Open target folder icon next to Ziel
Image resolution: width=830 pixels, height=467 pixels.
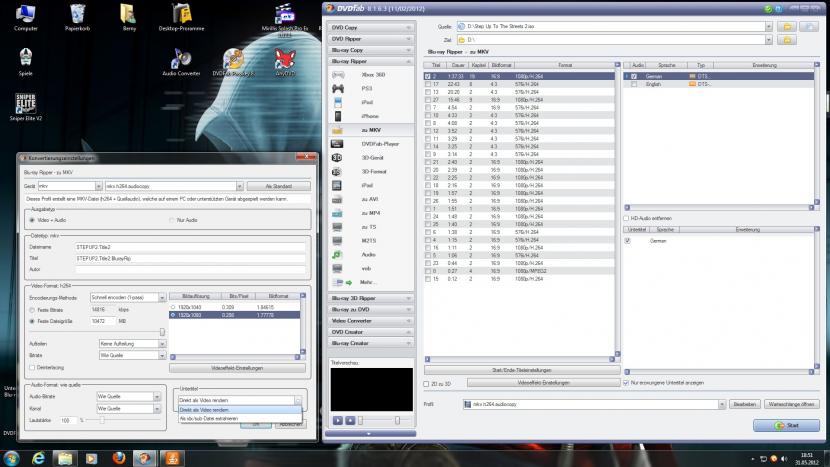click(789, 39)
